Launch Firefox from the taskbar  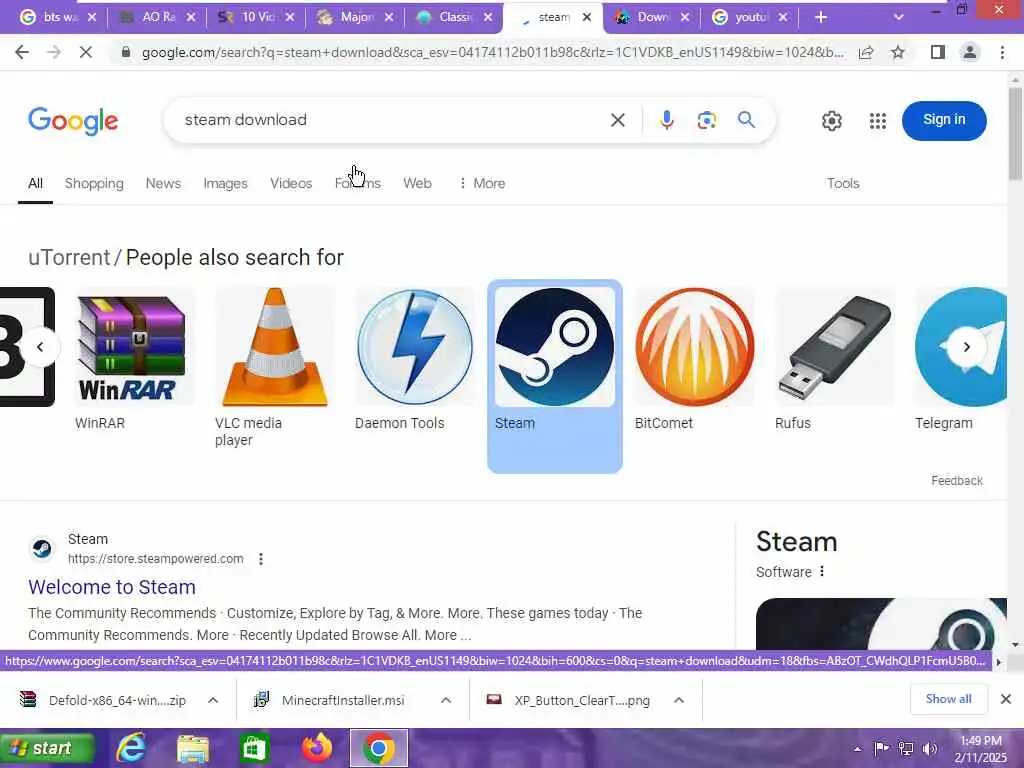317,748
